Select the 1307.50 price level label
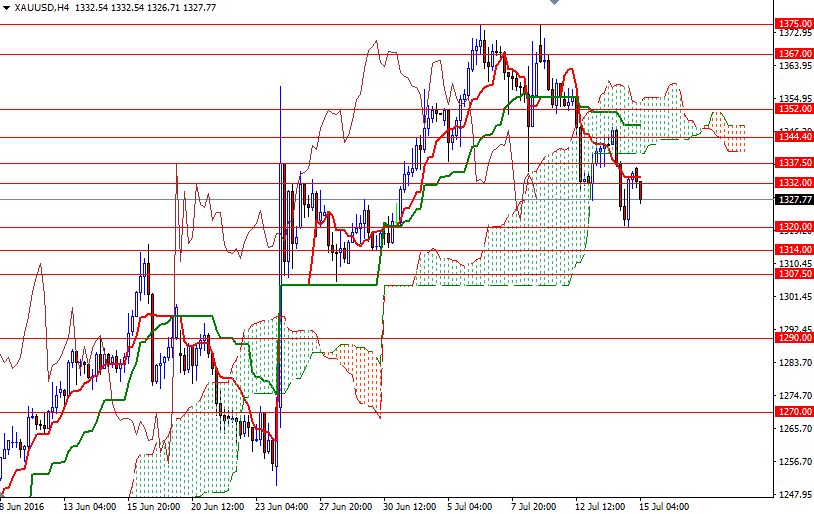Image resolution: width=814 pixels, height=514 pixels. coord(794,273)
